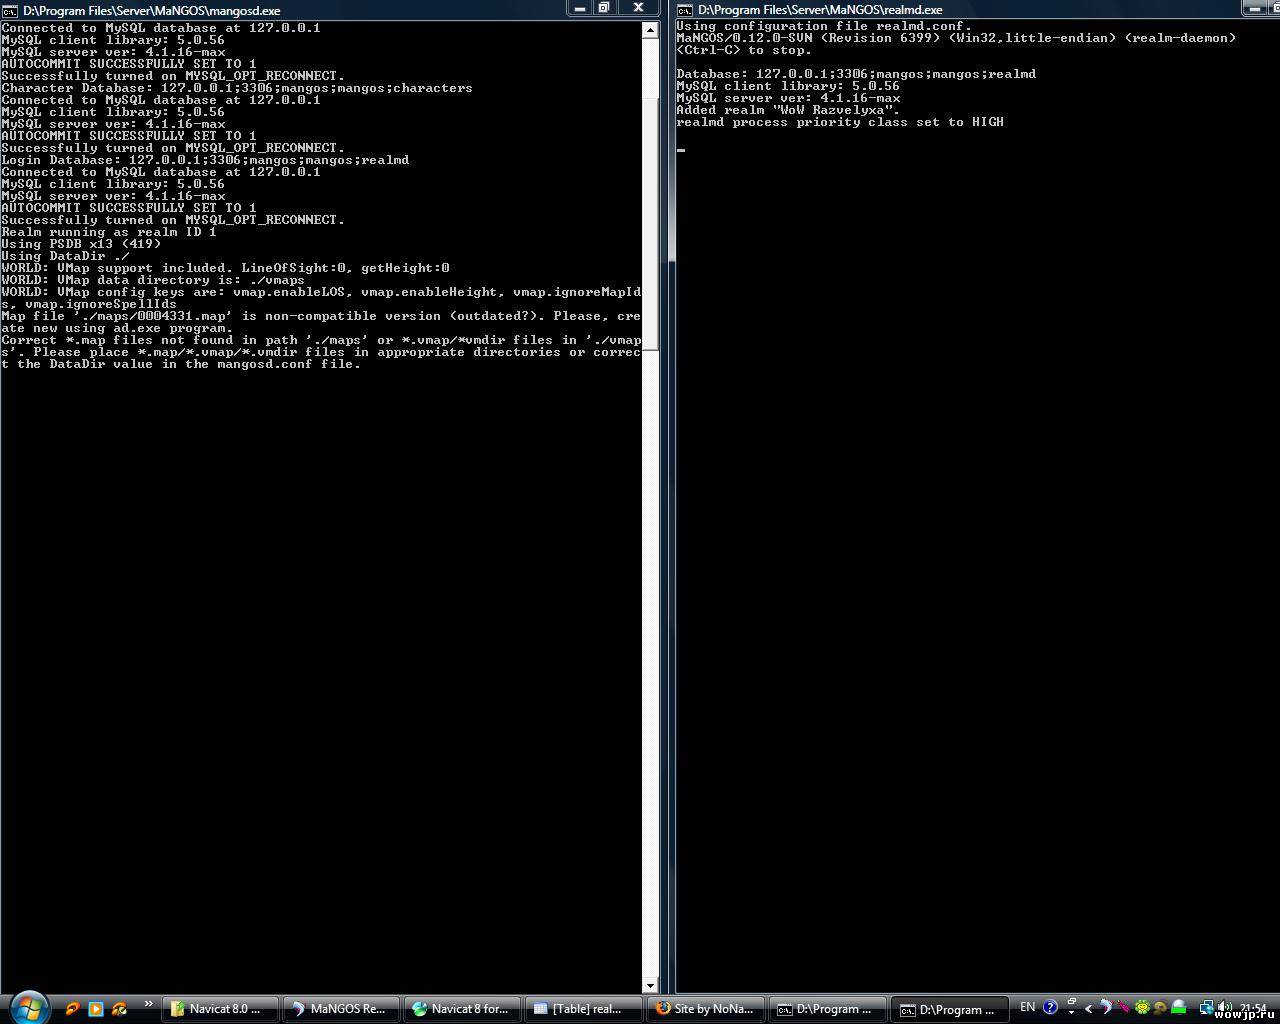Minimize the mangosd.exe window
Image resolution: width=1280 pixels, height=1024 pixels.
579,8
